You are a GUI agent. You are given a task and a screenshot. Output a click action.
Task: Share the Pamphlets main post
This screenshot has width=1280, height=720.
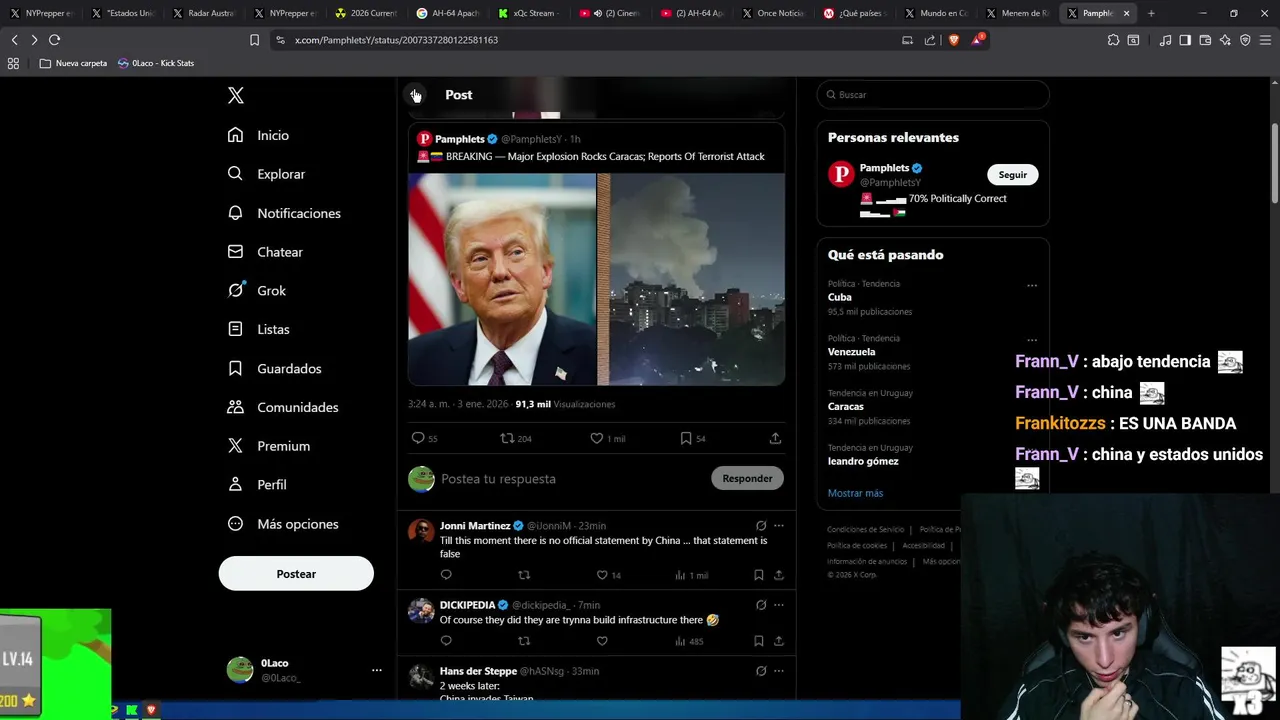click(x=775, y=438)
